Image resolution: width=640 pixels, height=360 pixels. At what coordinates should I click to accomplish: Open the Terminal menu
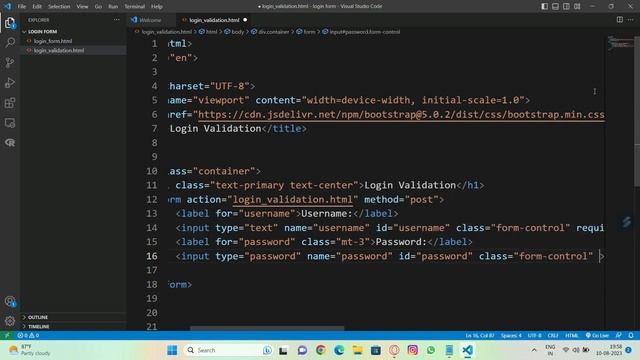pos(135,7)
